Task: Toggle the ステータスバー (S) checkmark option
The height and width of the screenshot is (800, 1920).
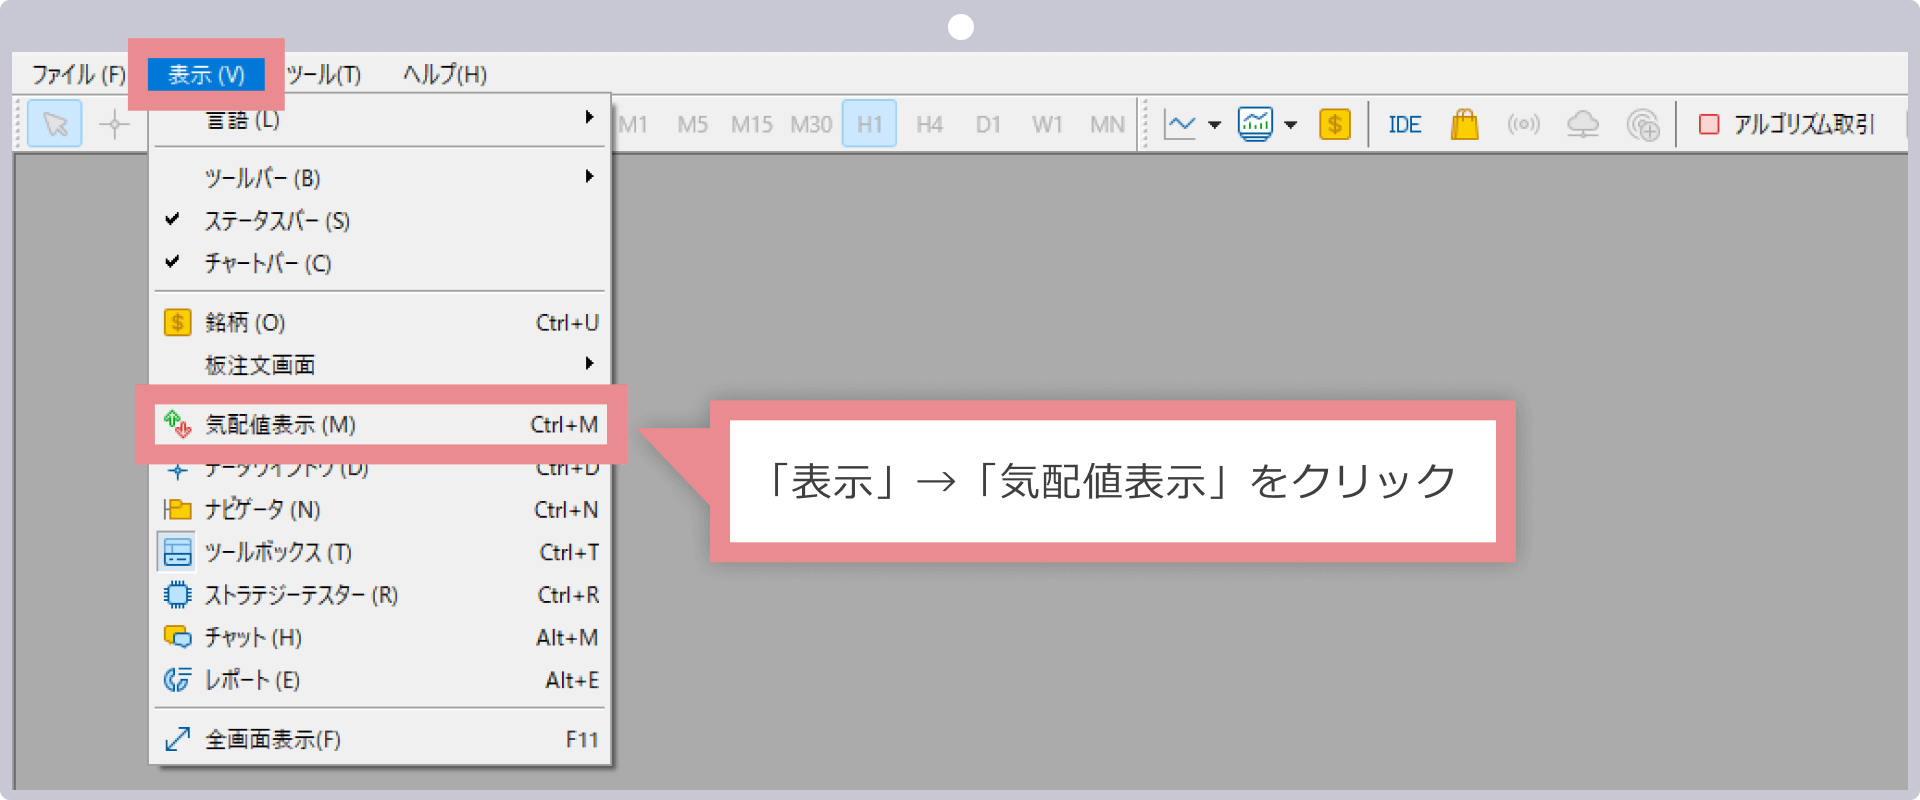Action: (x=277, y=221)
